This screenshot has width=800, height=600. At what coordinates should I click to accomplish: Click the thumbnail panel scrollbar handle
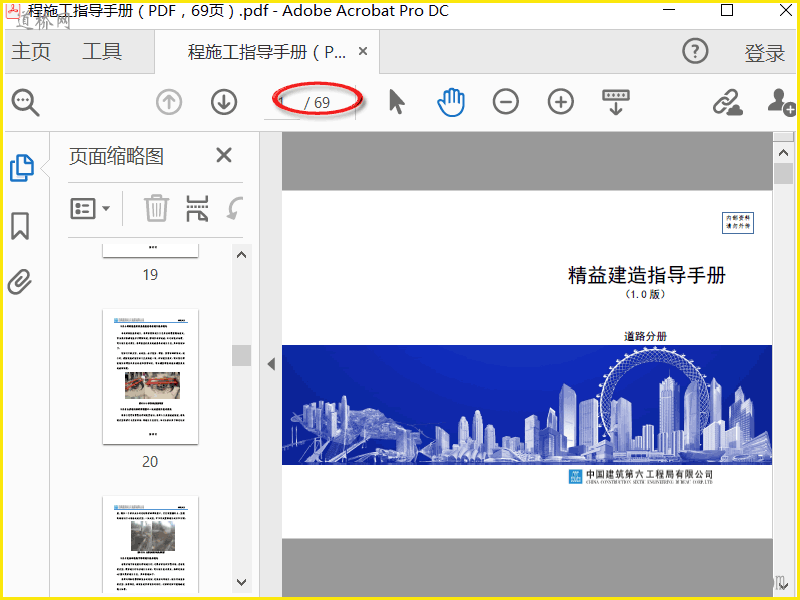(241, 355)
